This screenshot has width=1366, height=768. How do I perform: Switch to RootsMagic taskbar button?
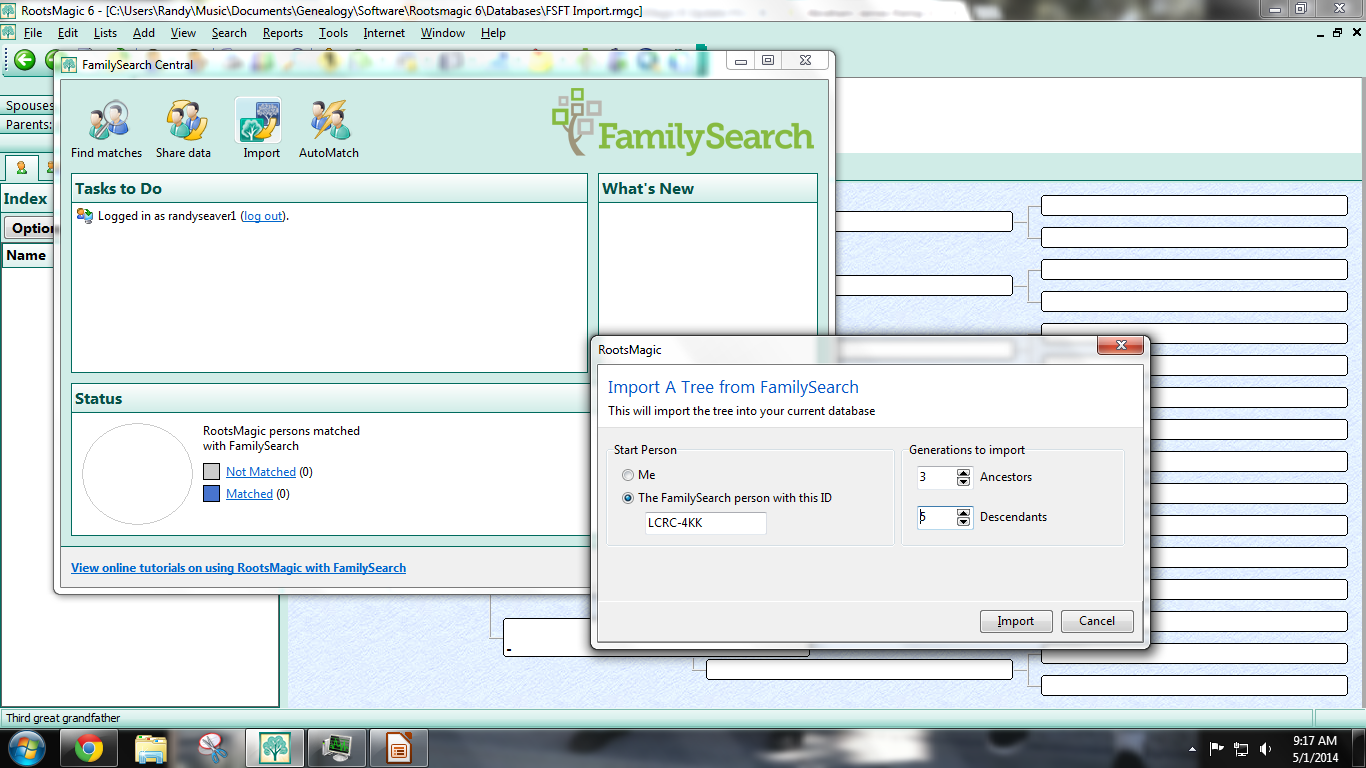pyautogui.click(x=274, y=748)
